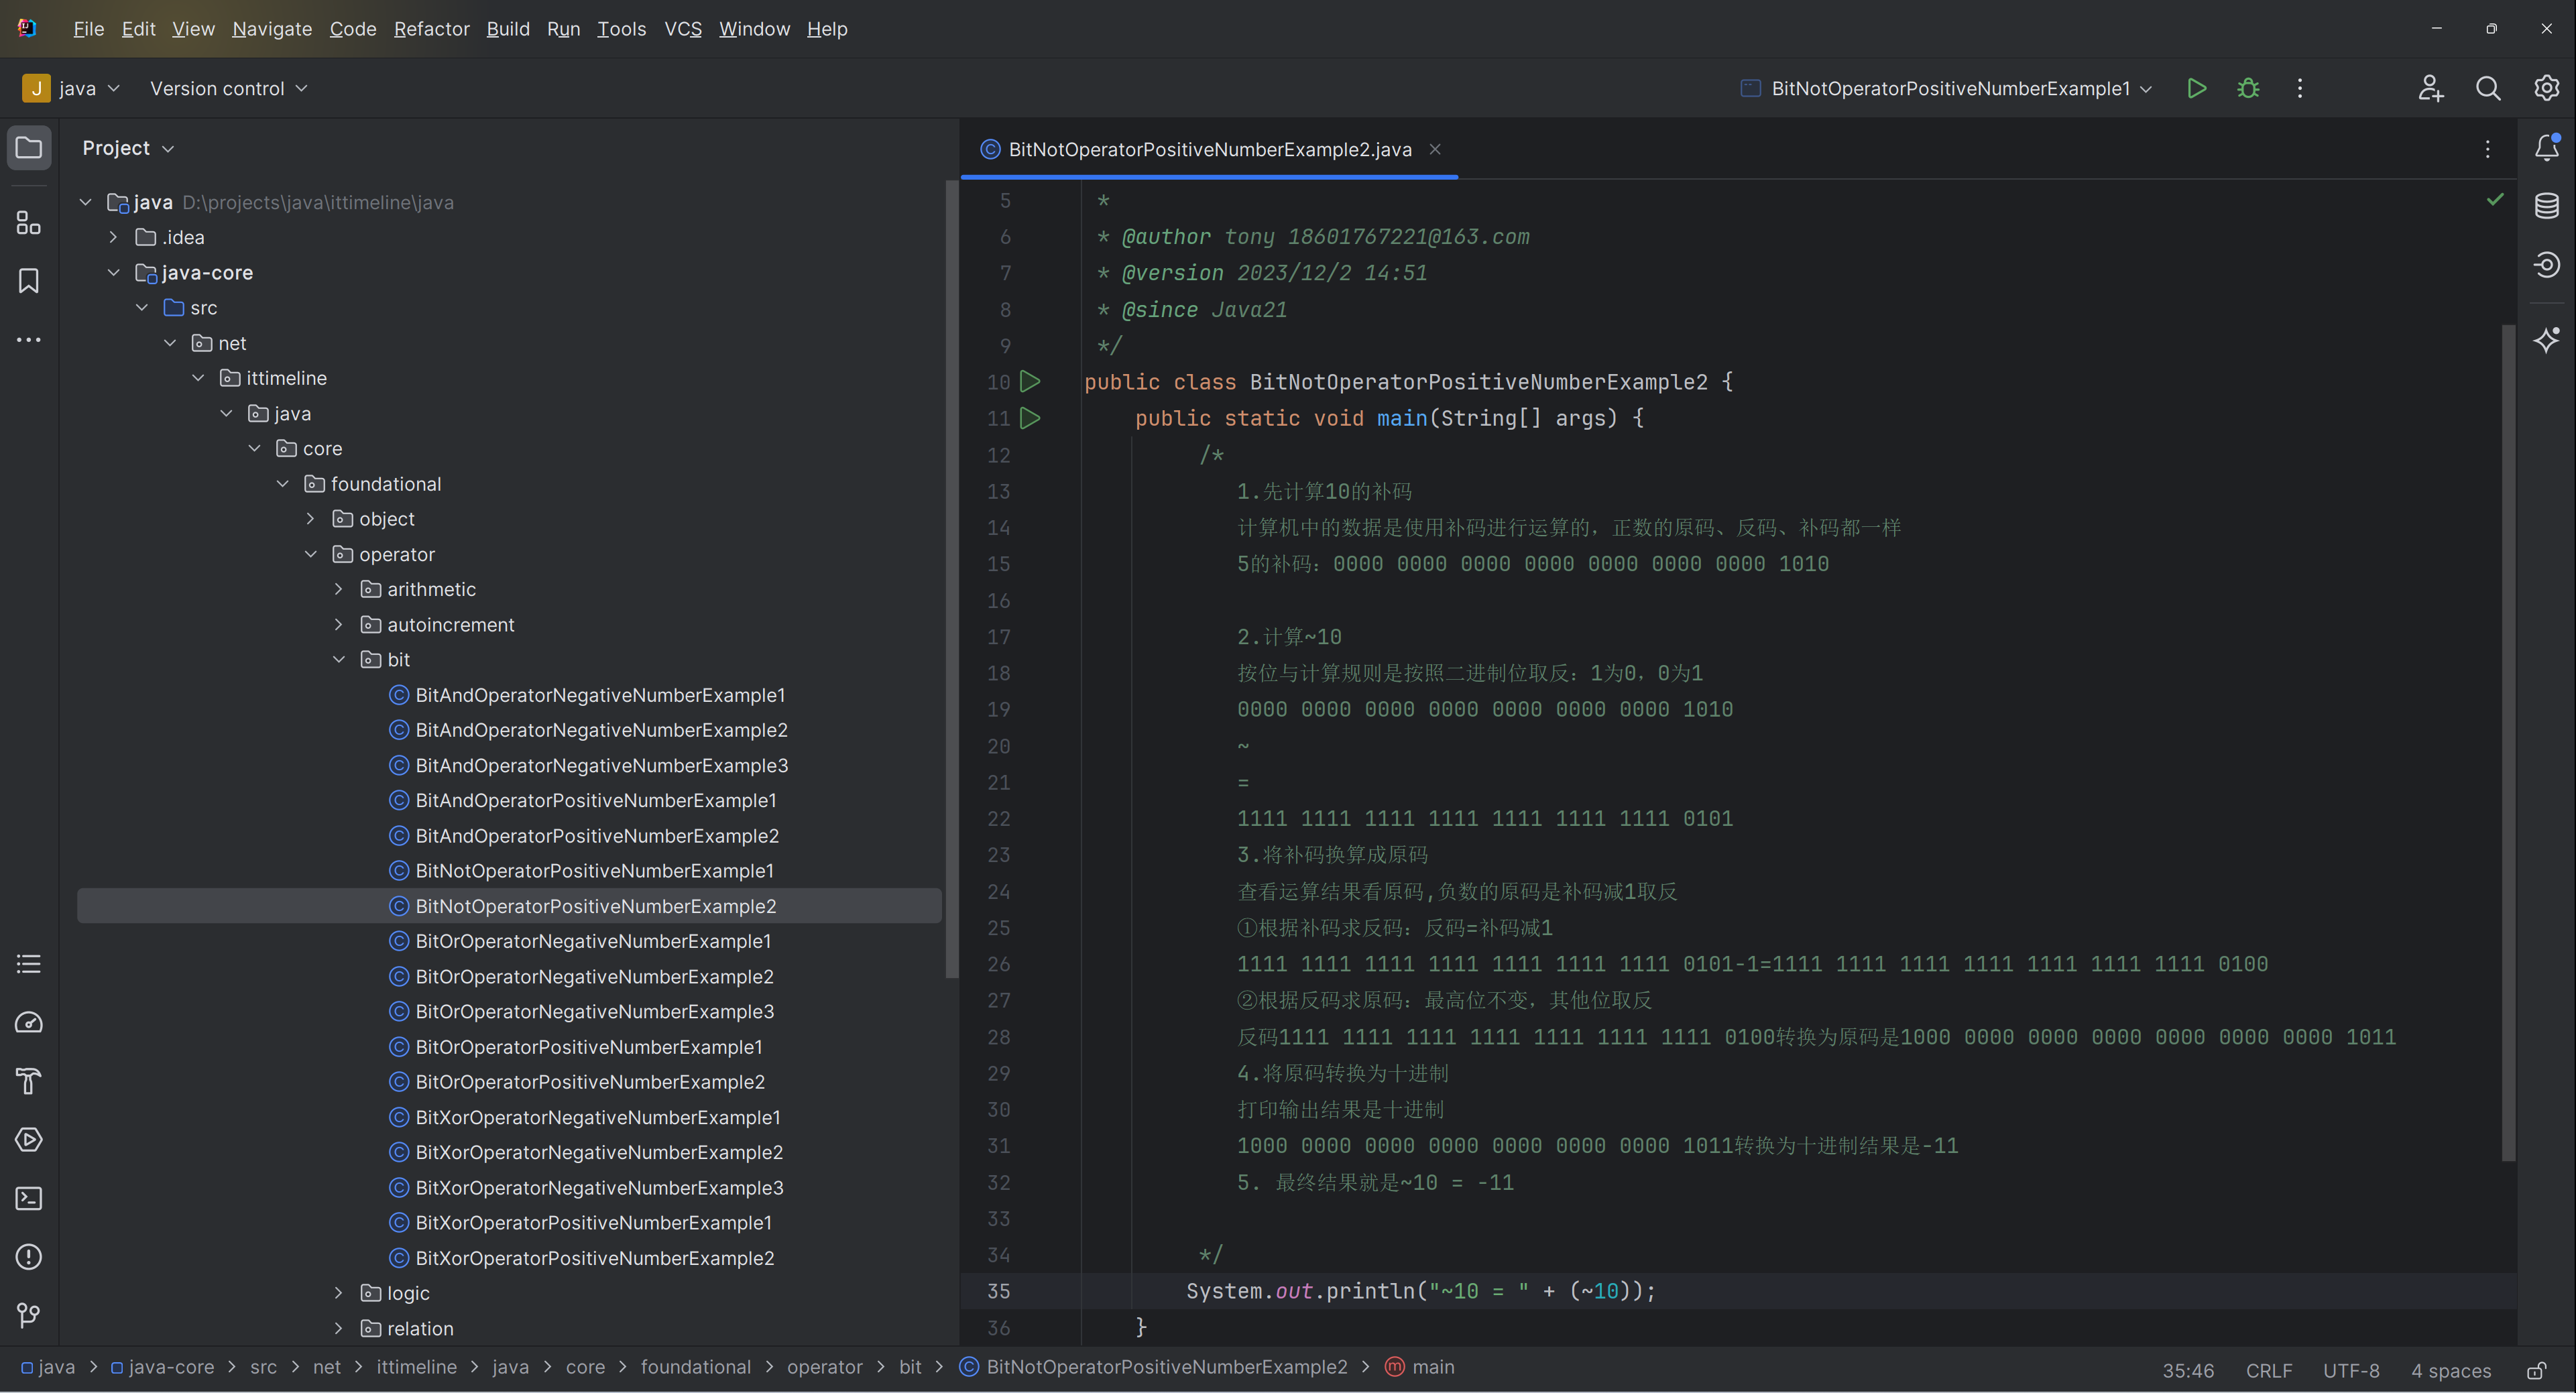Open Version control dropdown
Screen dimensions: 2576x1393
pos(228,88)
